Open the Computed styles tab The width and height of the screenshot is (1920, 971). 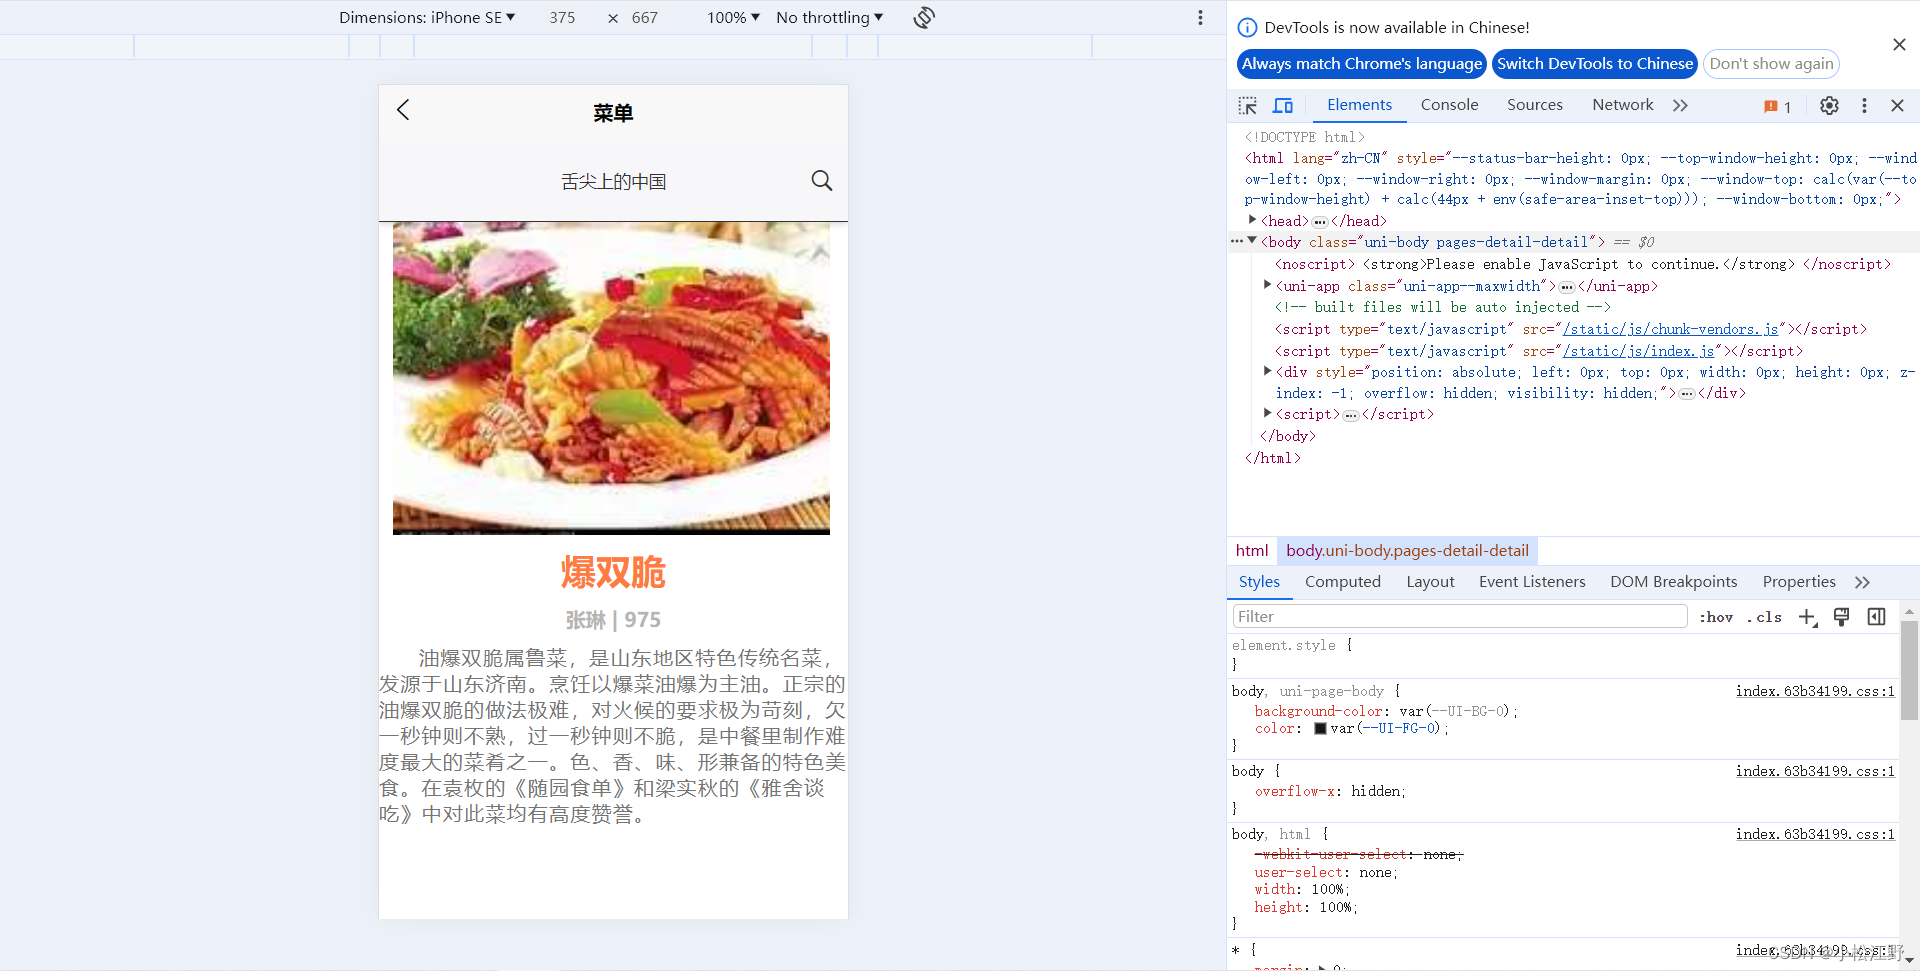click(x=1342, y=582)
